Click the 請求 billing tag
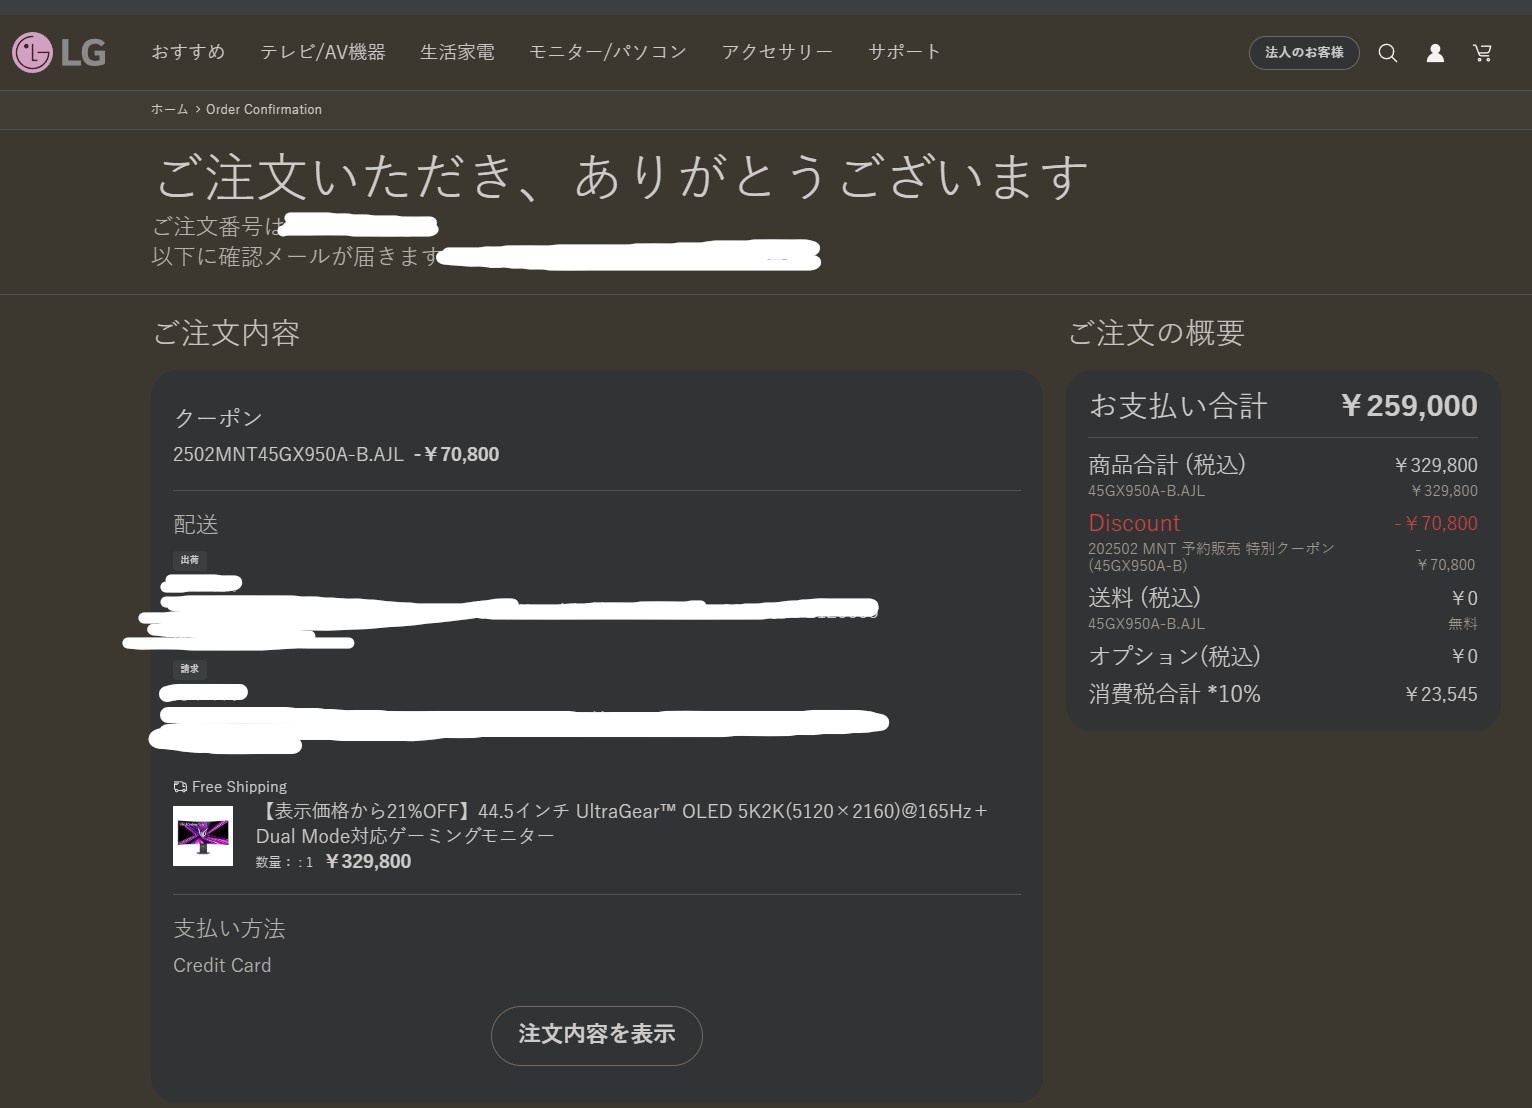1532x1108 pixels. coord(190,669)
